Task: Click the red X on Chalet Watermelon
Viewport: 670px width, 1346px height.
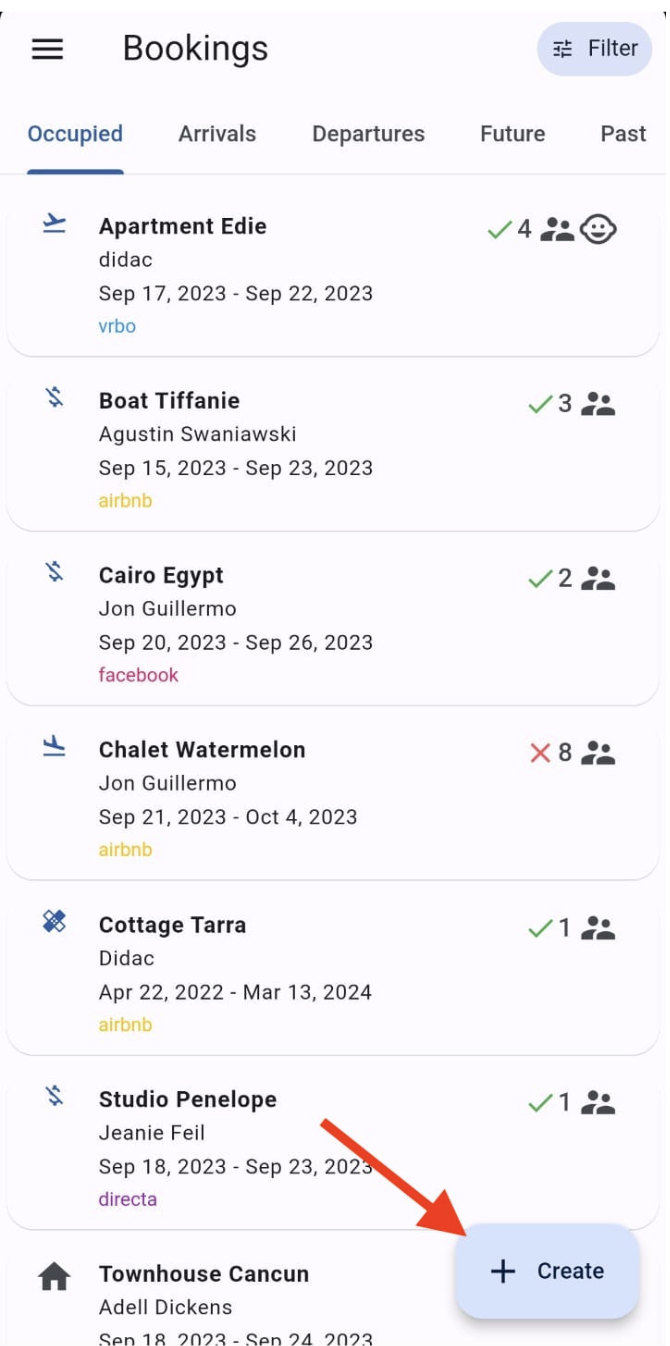Action: 540,753
